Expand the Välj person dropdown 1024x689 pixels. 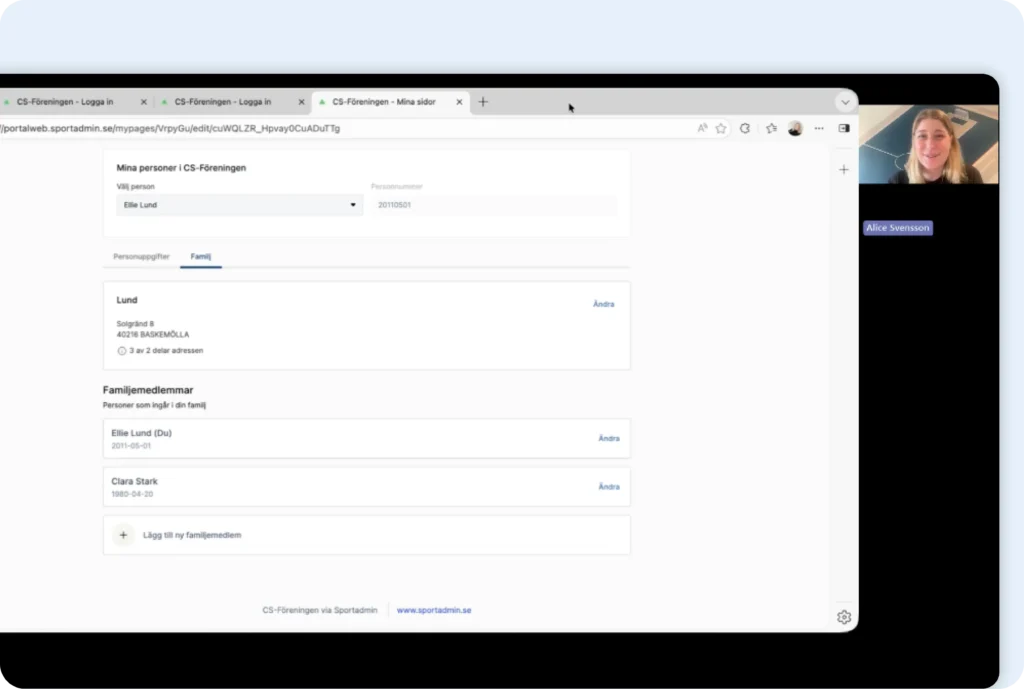click(x=239, y=205)
